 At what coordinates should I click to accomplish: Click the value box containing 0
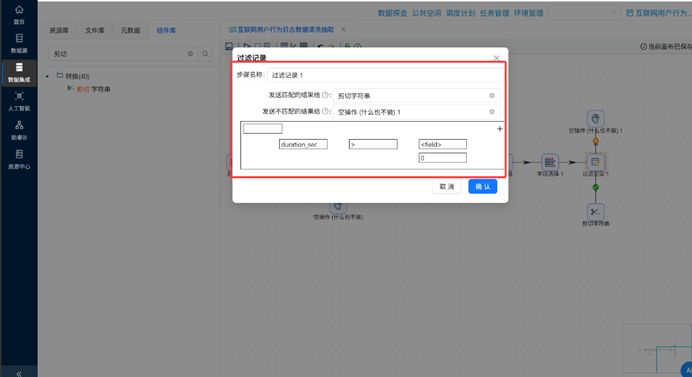pos(442,158)
